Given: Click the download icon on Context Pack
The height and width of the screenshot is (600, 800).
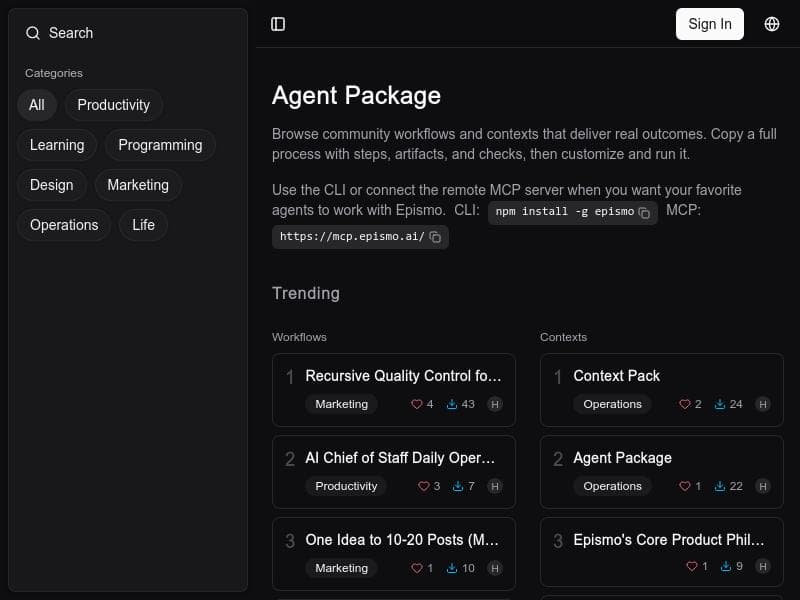Looking at the screenshot, I should pos(720,404).
